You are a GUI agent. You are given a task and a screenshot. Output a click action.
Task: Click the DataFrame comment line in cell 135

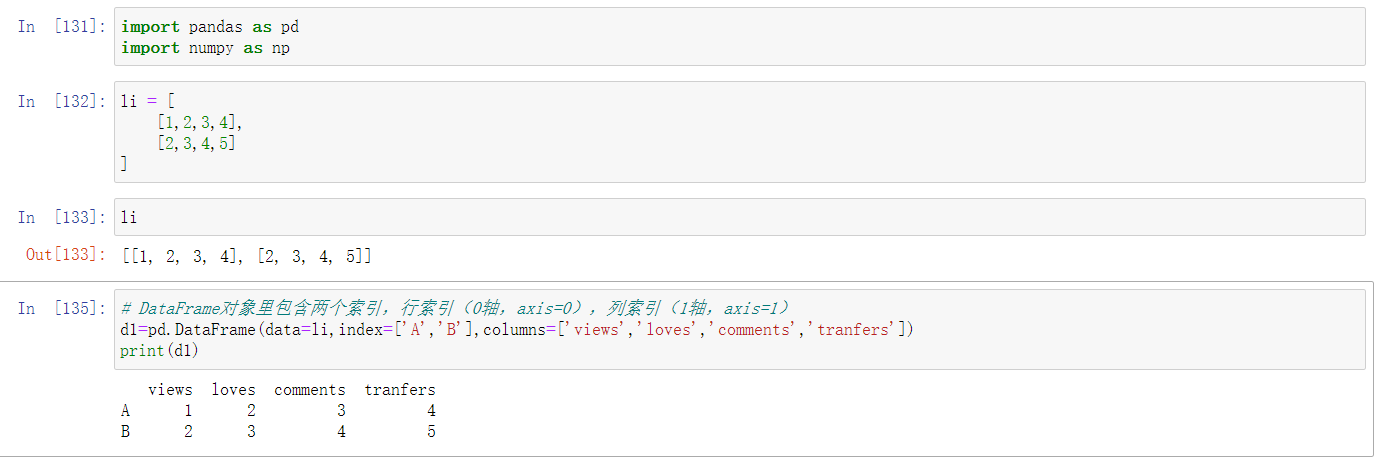point(455,308)
